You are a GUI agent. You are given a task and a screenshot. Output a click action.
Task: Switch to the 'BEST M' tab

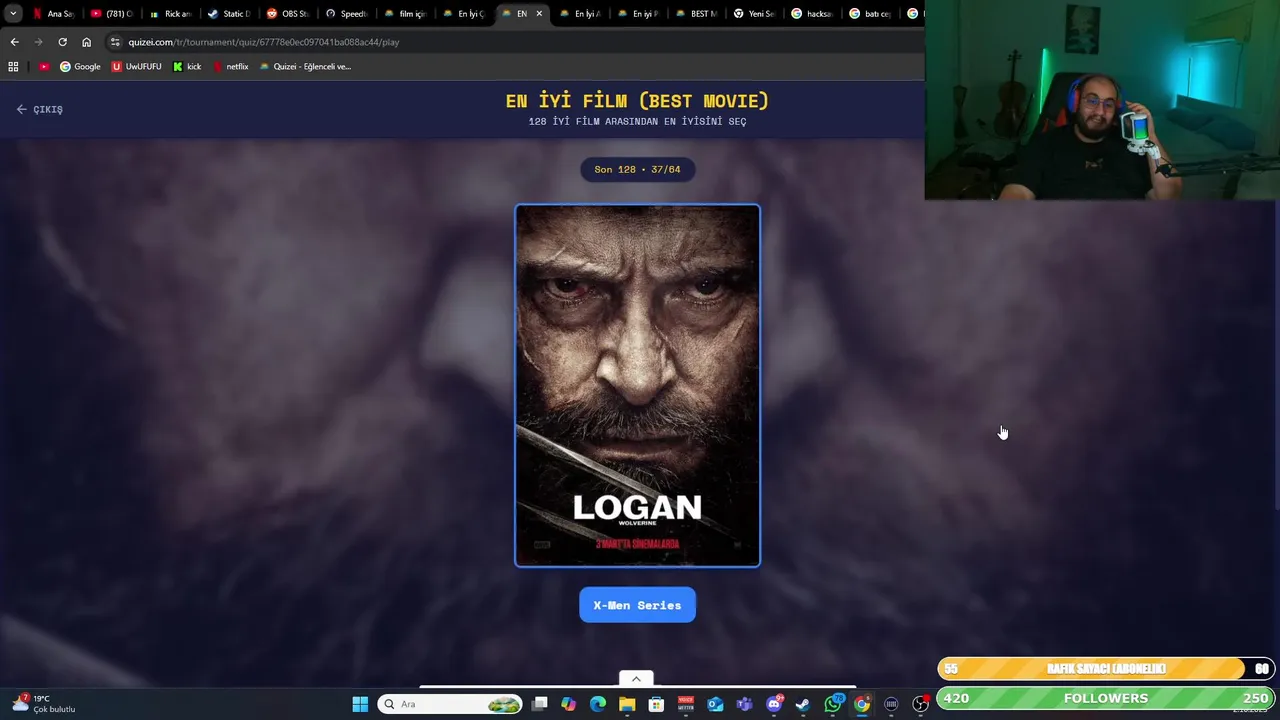[x=695, y=14]
